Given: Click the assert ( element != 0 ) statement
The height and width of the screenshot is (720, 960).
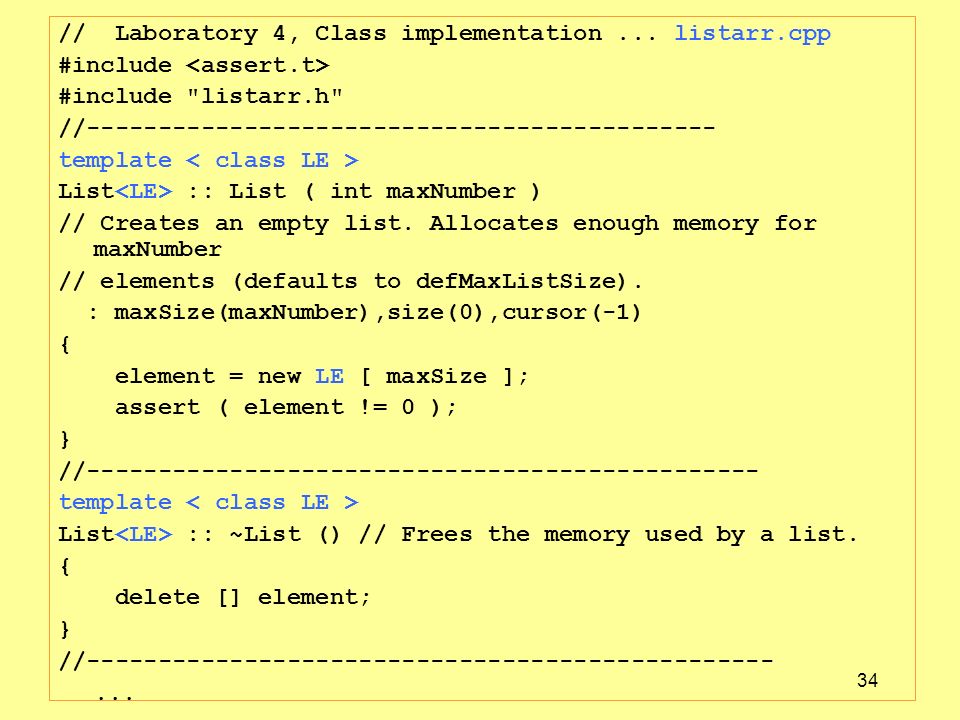Looking at the screenshot, I should 286,408.
